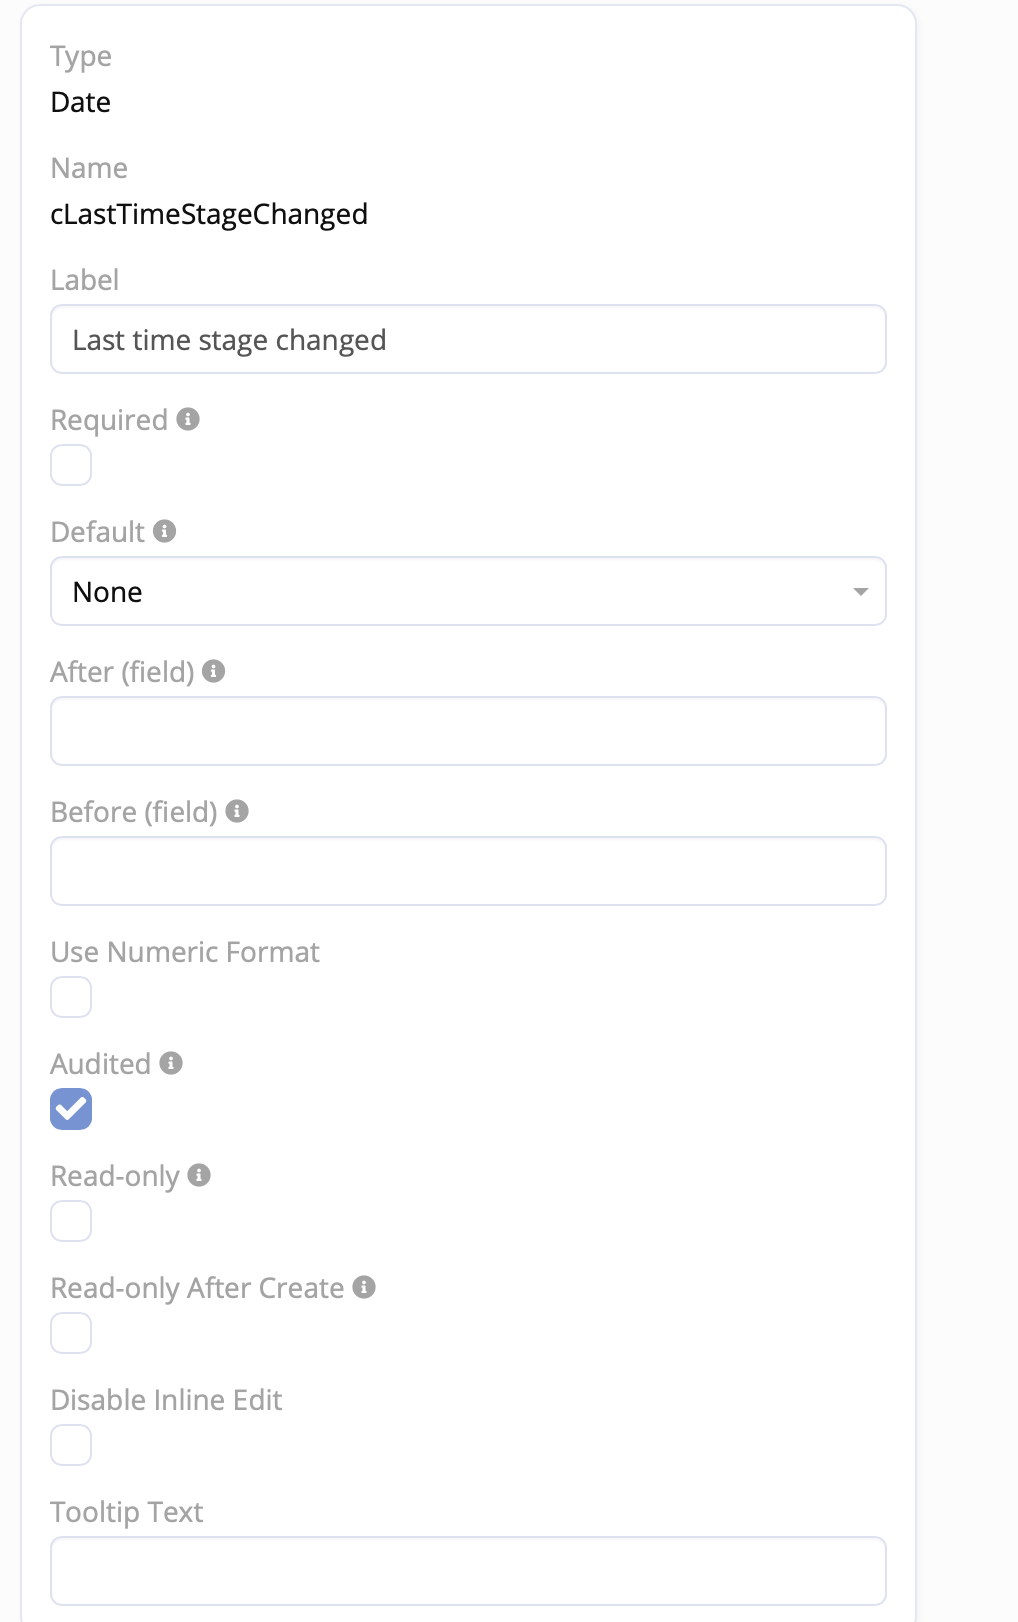Click the info icon next to Audited
This screenshot has width=1018, height=1622.
(171, 1063)
